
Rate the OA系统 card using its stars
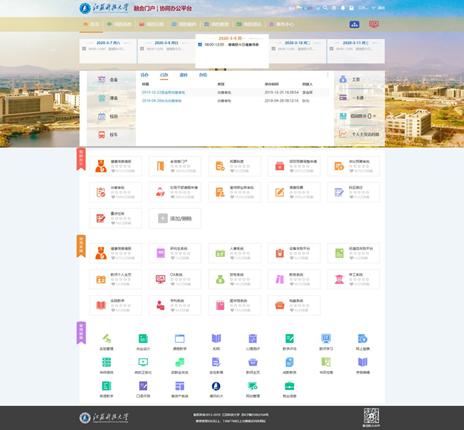coord(180,279)
